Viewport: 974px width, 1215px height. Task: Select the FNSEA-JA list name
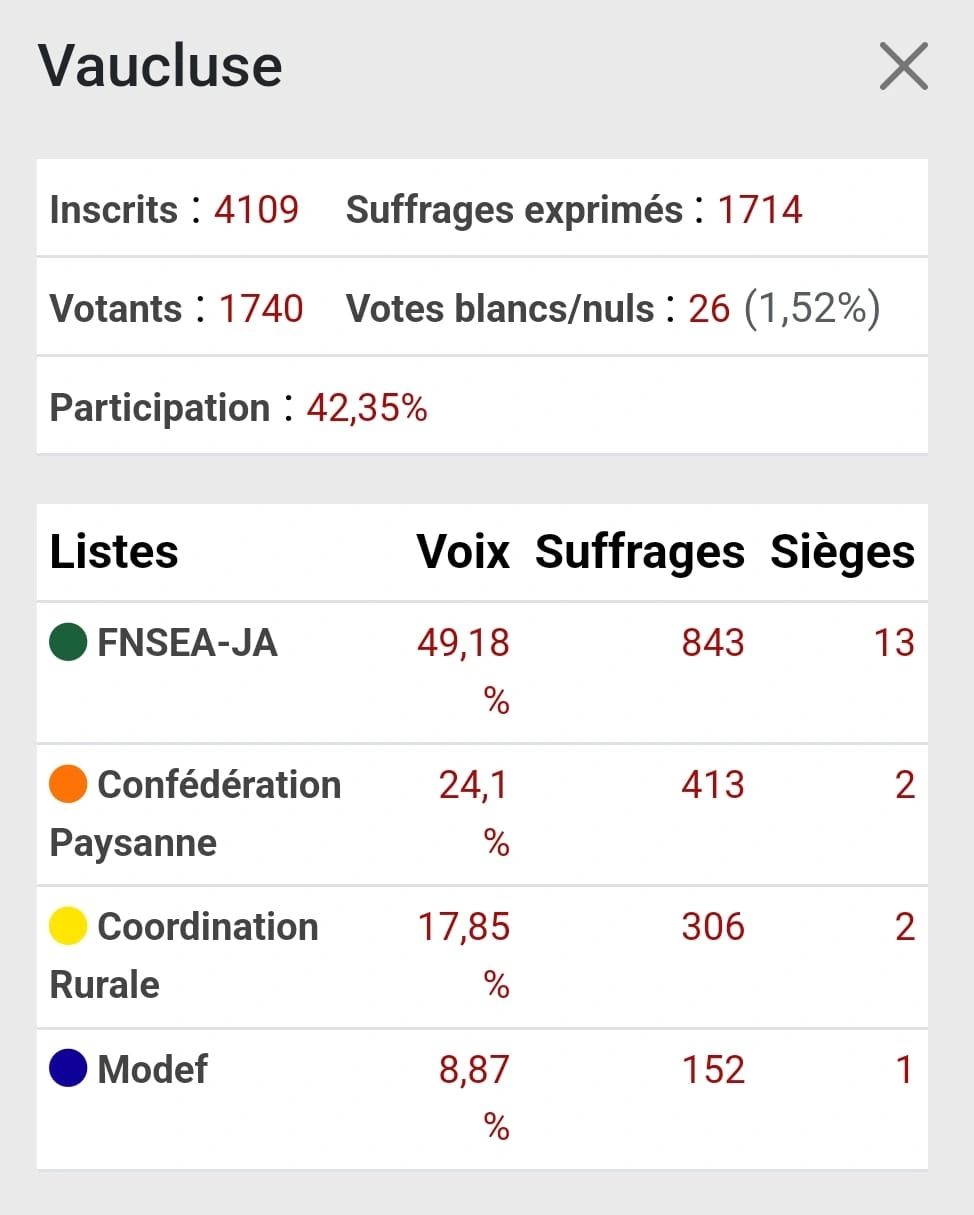[x=187, y=643]
